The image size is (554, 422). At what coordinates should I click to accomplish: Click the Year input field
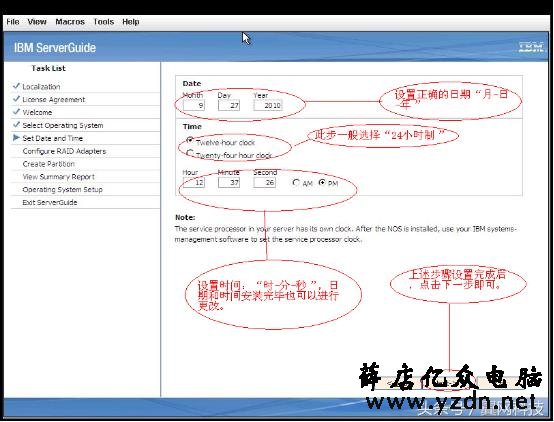(268, 105)
